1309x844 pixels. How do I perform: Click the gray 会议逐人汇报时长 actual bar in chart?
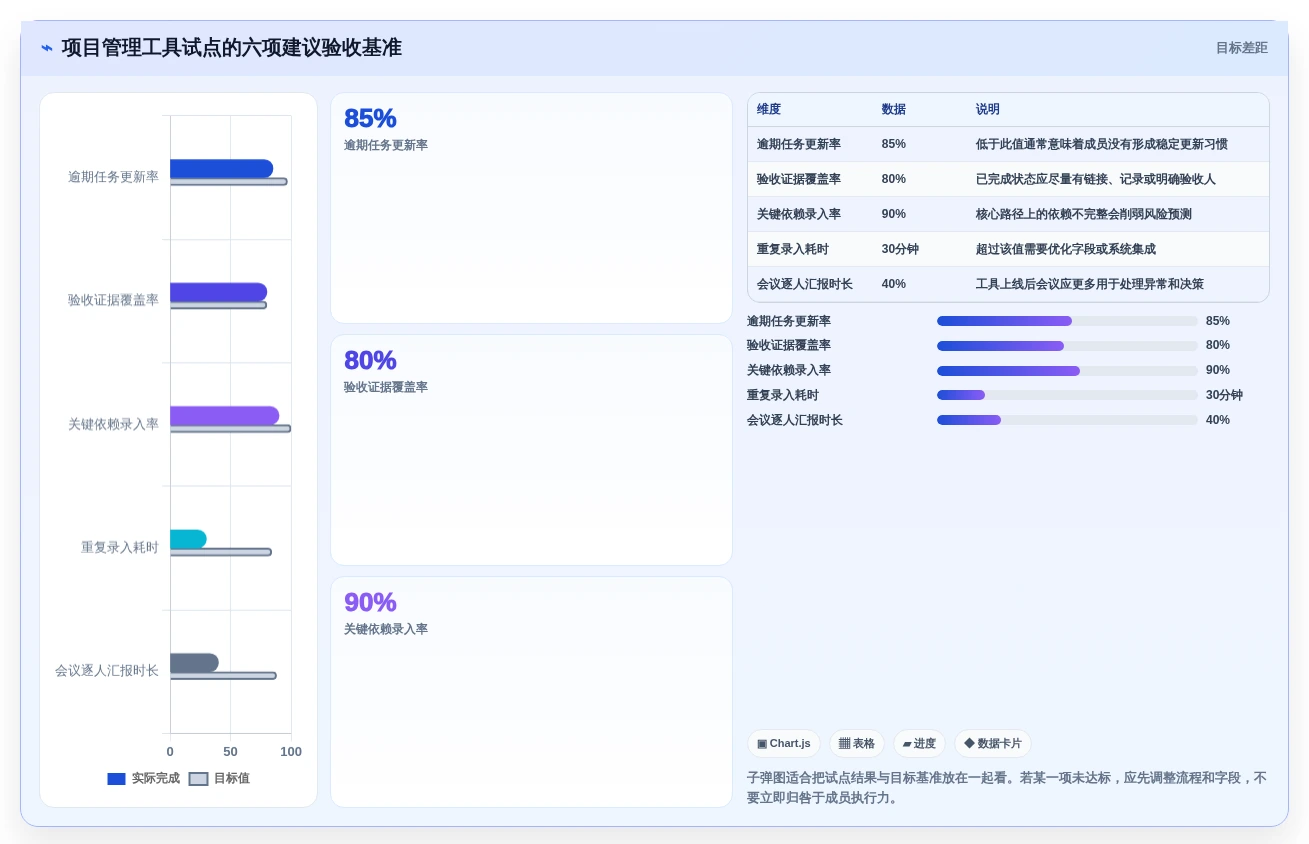(194, 662)
